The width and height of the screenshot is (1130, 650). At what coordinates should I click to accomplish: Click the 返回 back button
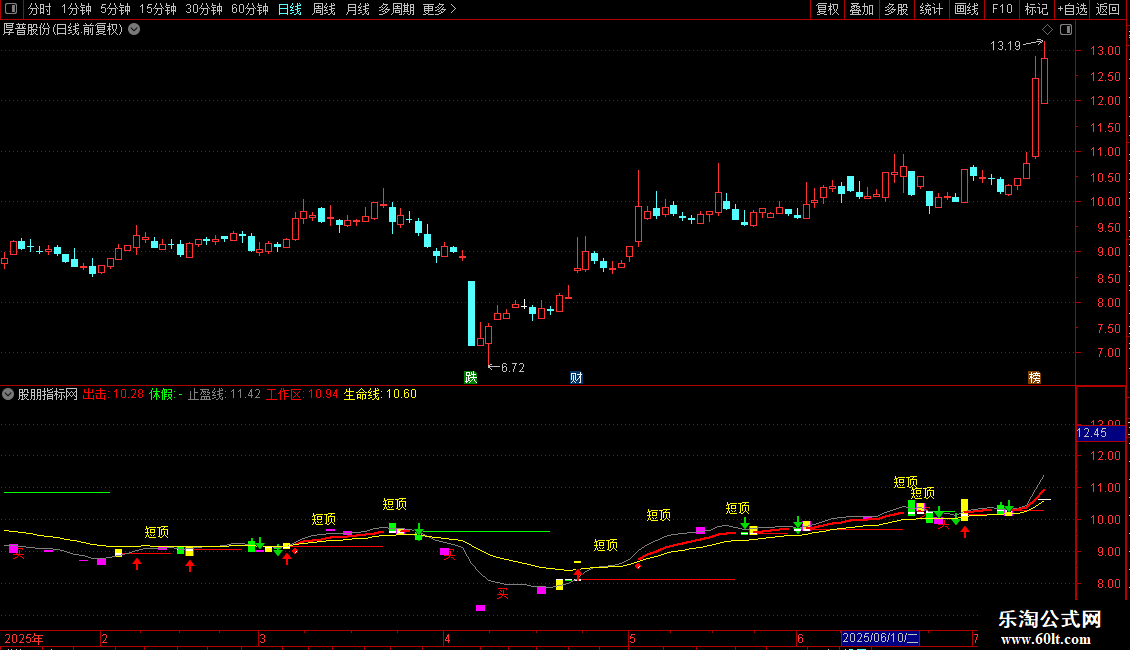pyautogui.click(x=1108, y=9)
